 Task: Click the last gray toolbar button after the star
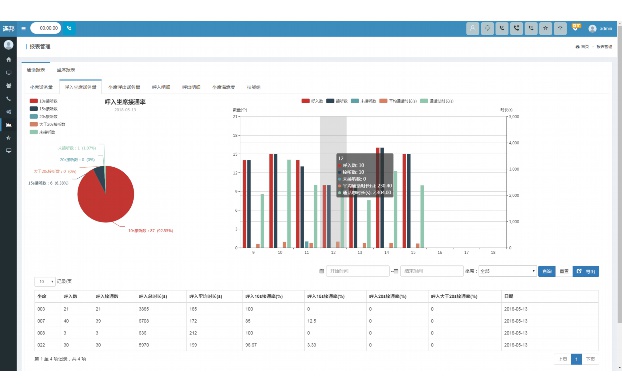560,28
